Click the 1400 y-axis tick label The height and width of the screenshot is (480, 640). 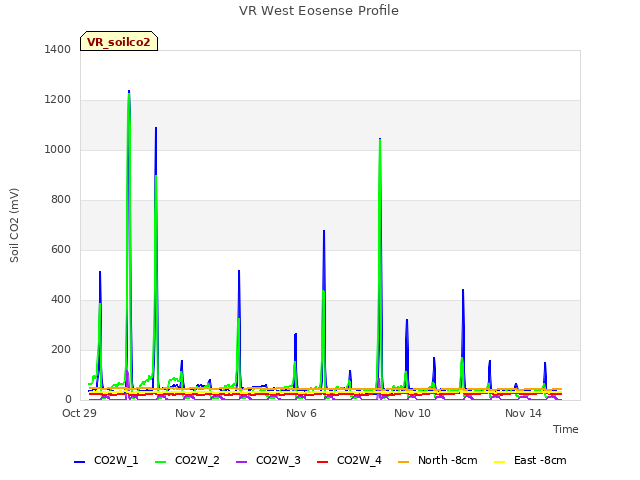click(x=58, y=49)
